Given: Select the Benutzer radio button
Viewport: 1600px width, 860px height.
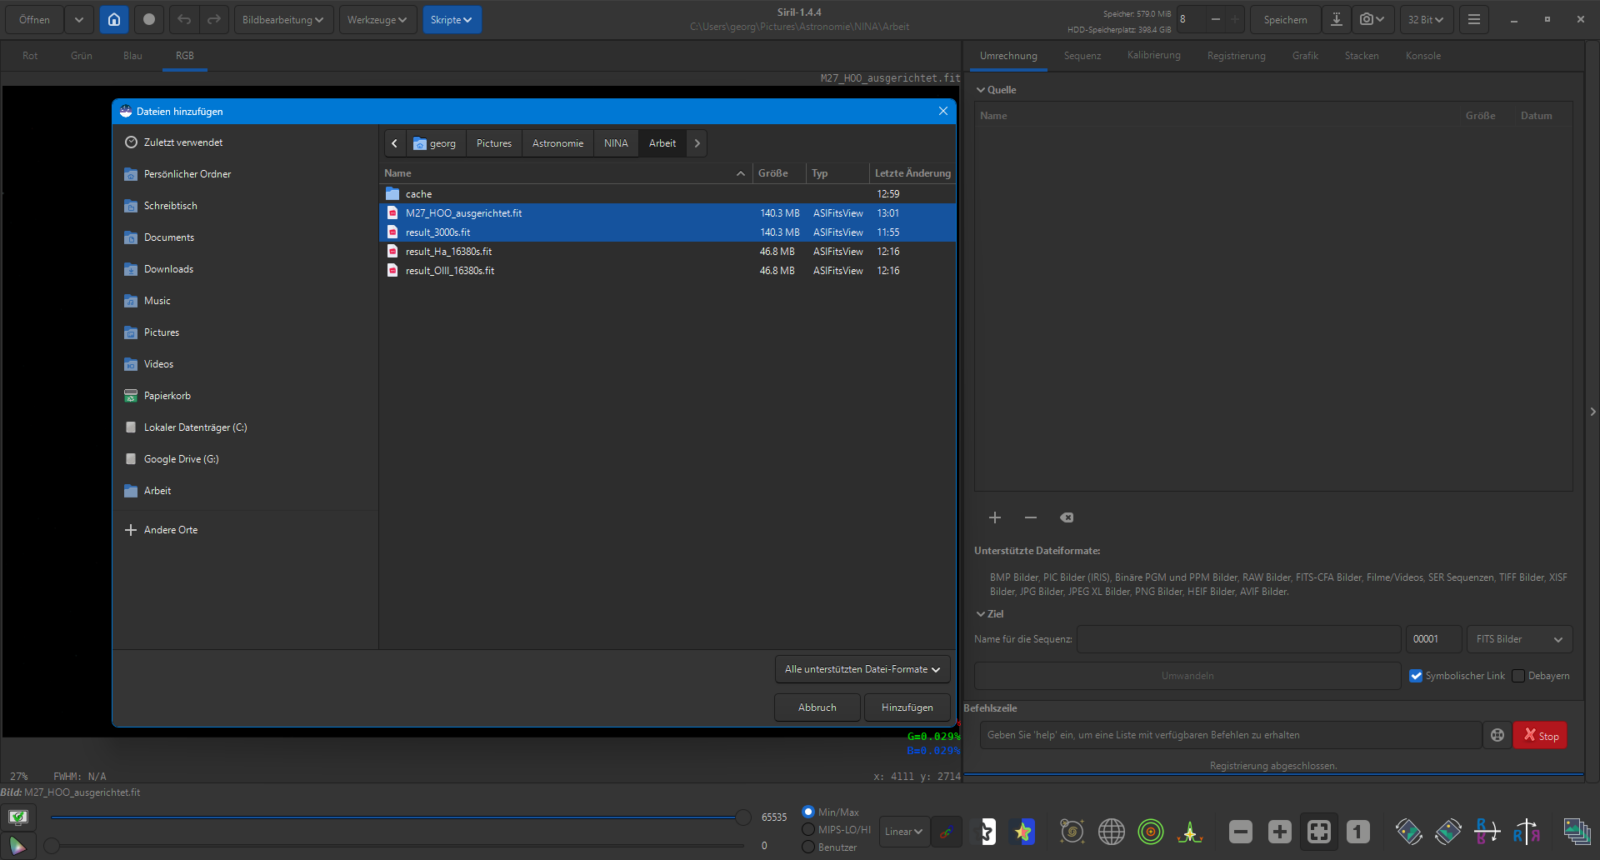Looking at the screenshot, I should [x=809, y=847].
